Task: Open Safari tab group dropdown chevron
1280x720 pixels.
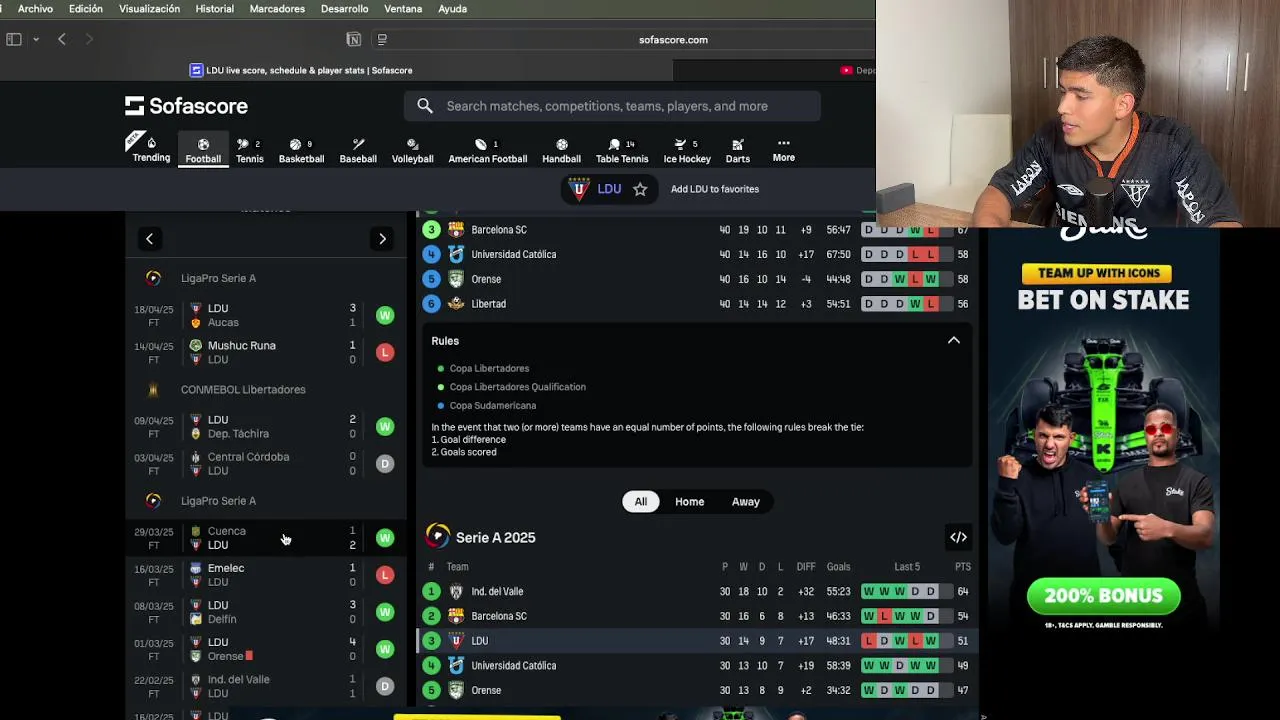Action: (x=36, y=39)
